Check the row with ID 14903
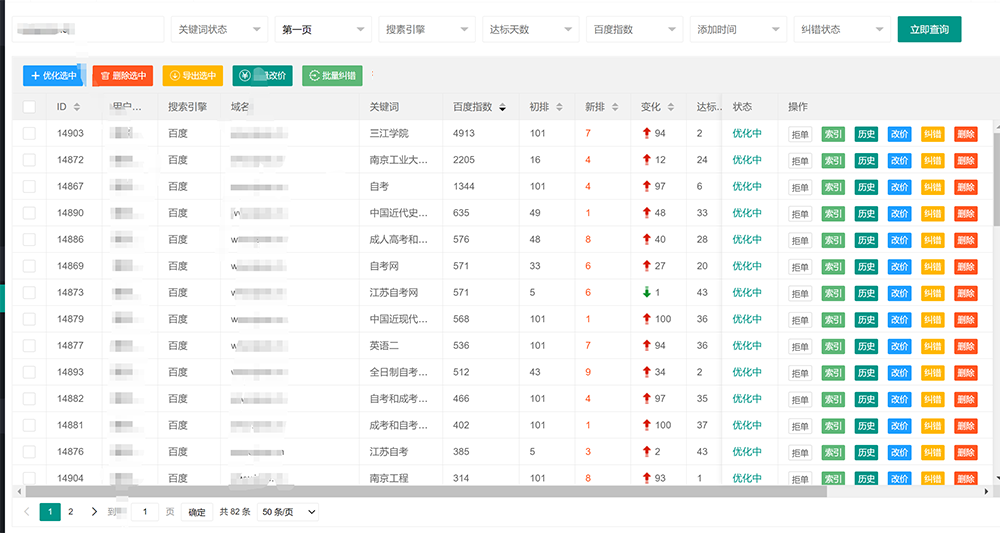The height and width of the screenshot is (533, 1000). point(29,133)
